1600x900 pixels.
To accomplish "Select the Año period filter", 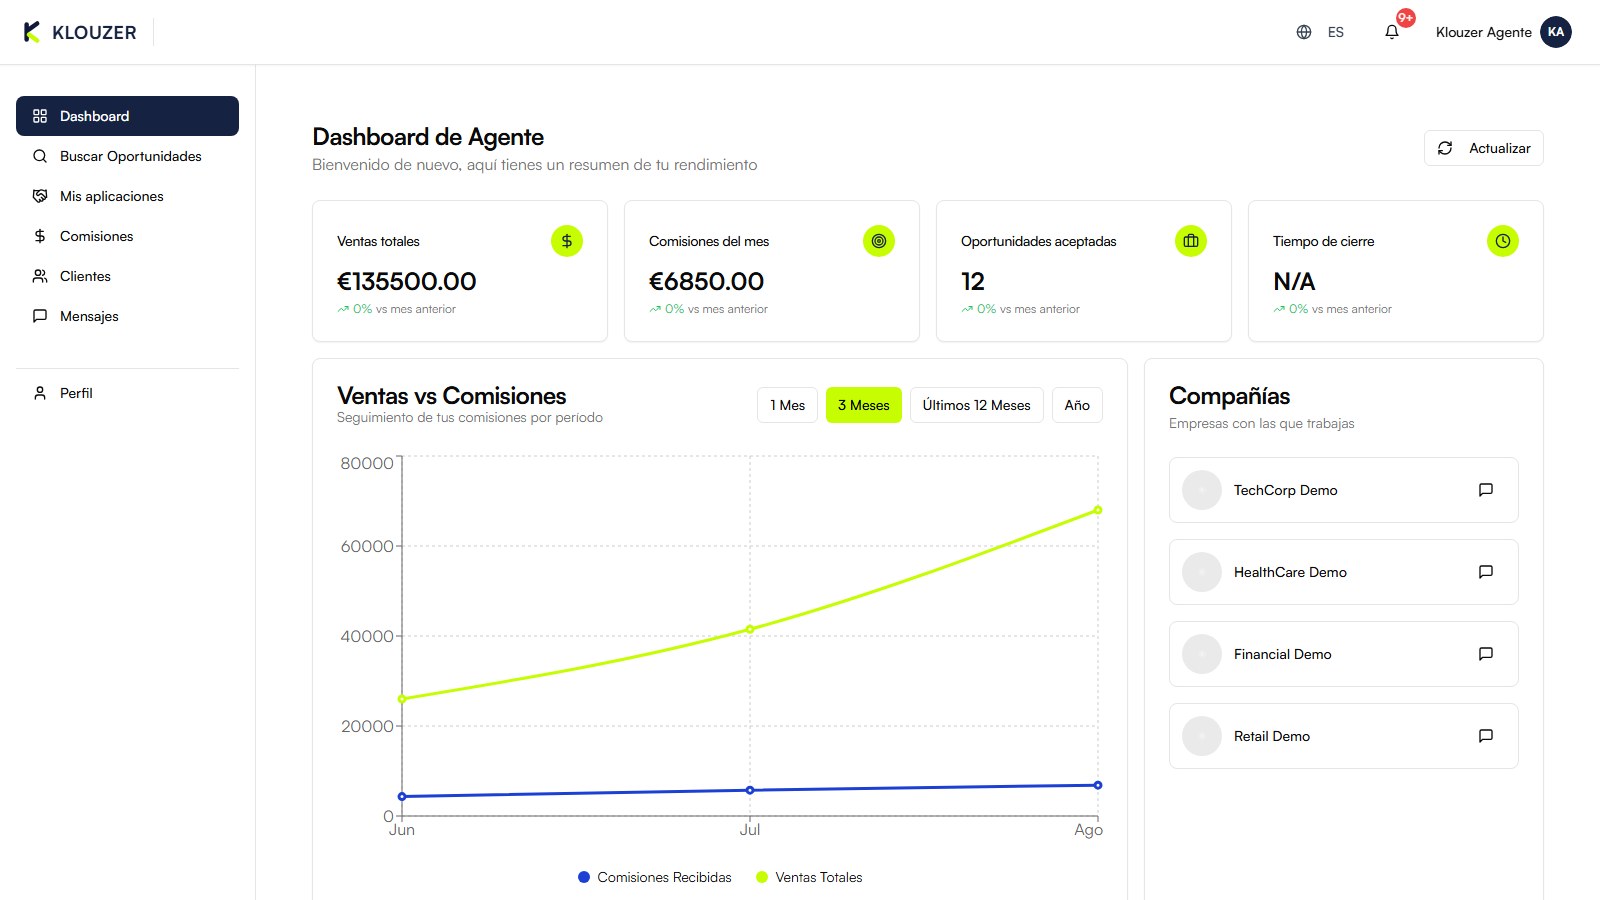I will click(1077, 405).
